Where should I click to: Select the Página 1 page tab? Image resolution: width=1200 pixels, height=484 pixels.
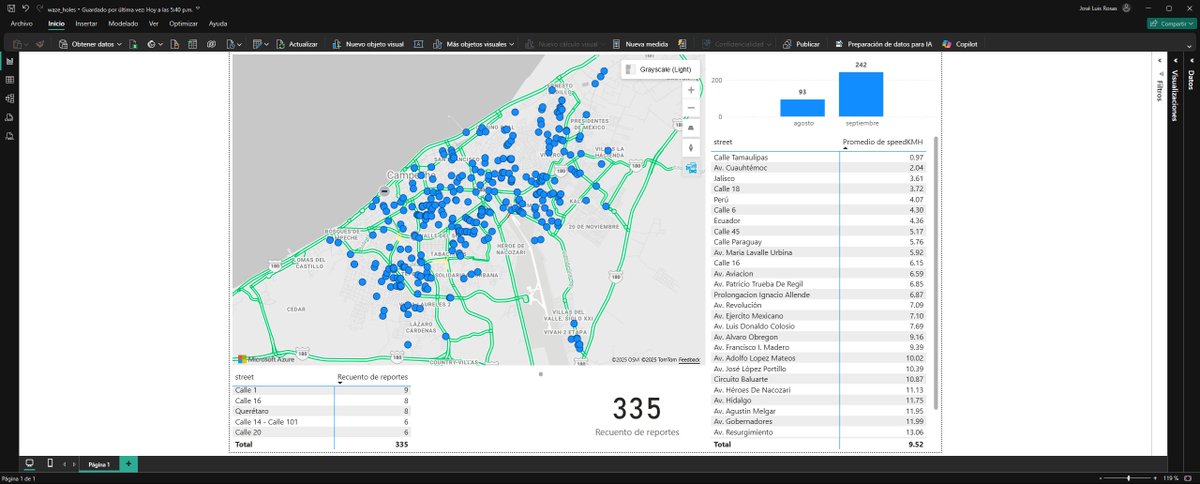tap(98, 464)
